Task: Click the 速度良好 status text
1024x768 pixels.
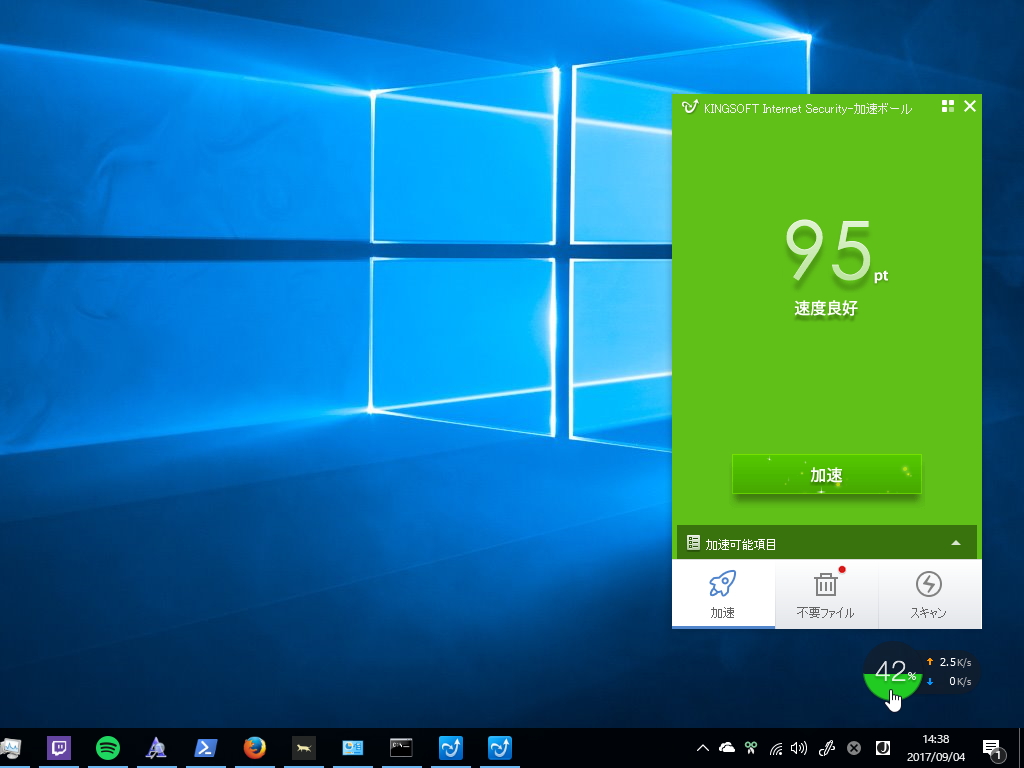Action: (825, 308)
